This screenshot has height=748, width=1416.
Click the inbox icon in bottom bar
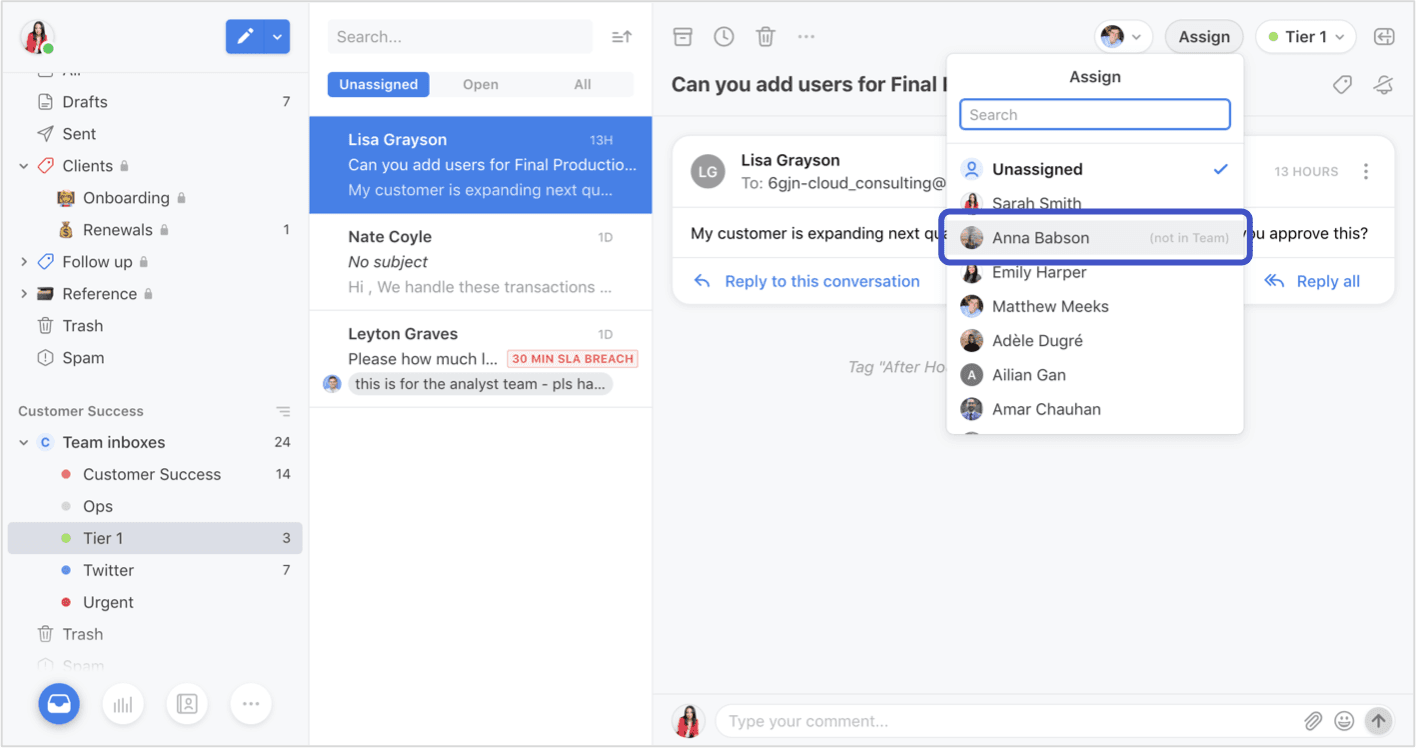59,704
